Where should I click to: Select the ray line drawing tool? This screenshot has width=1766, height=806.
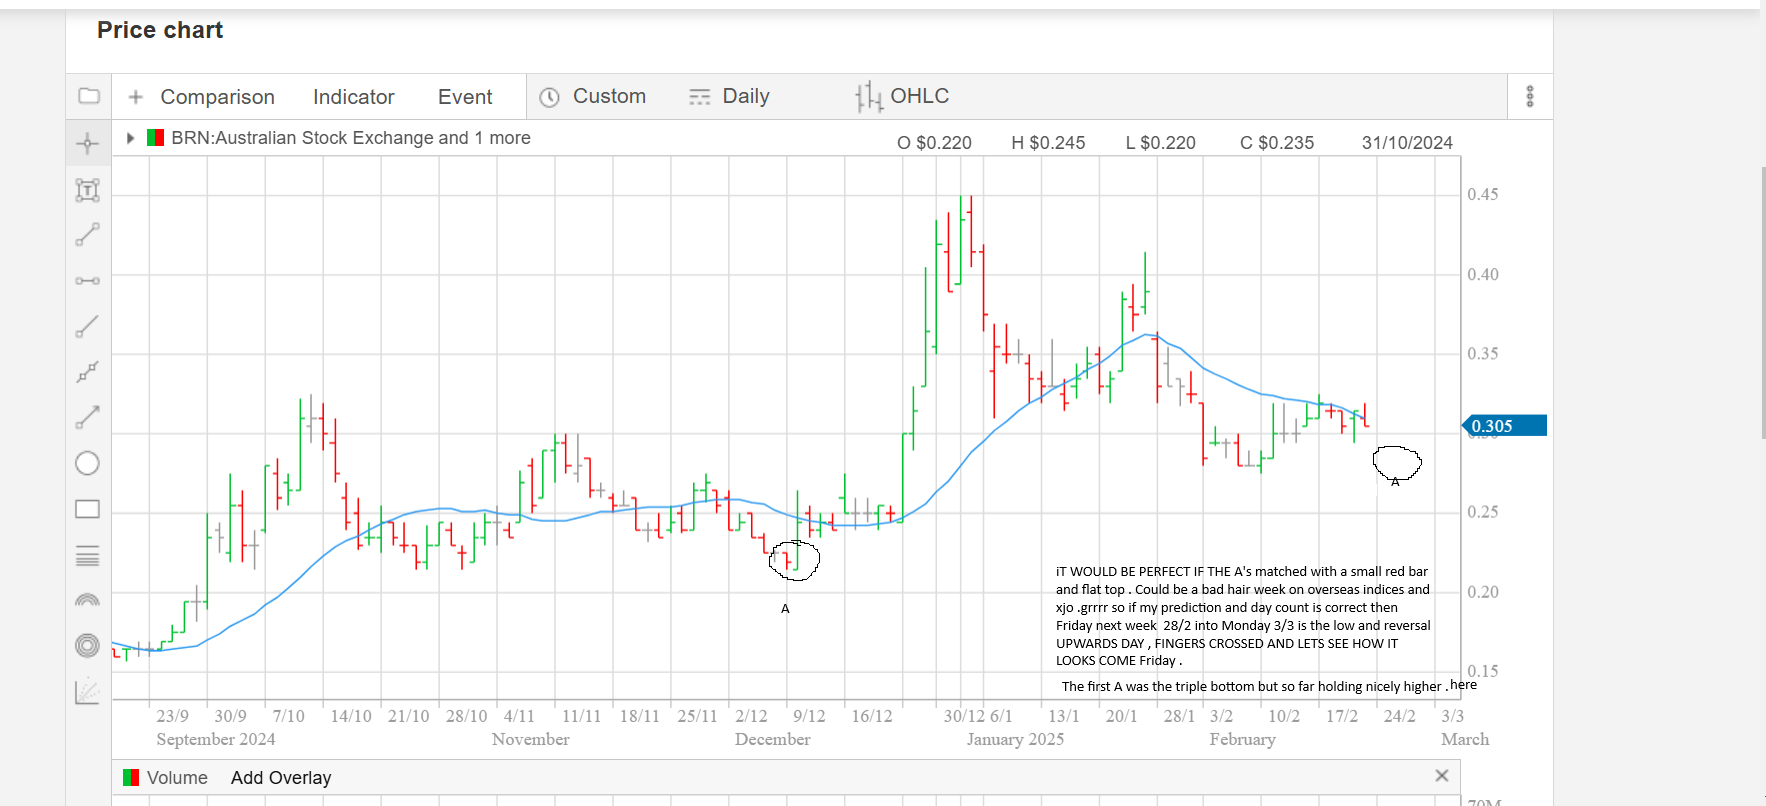tap(88, 327)
